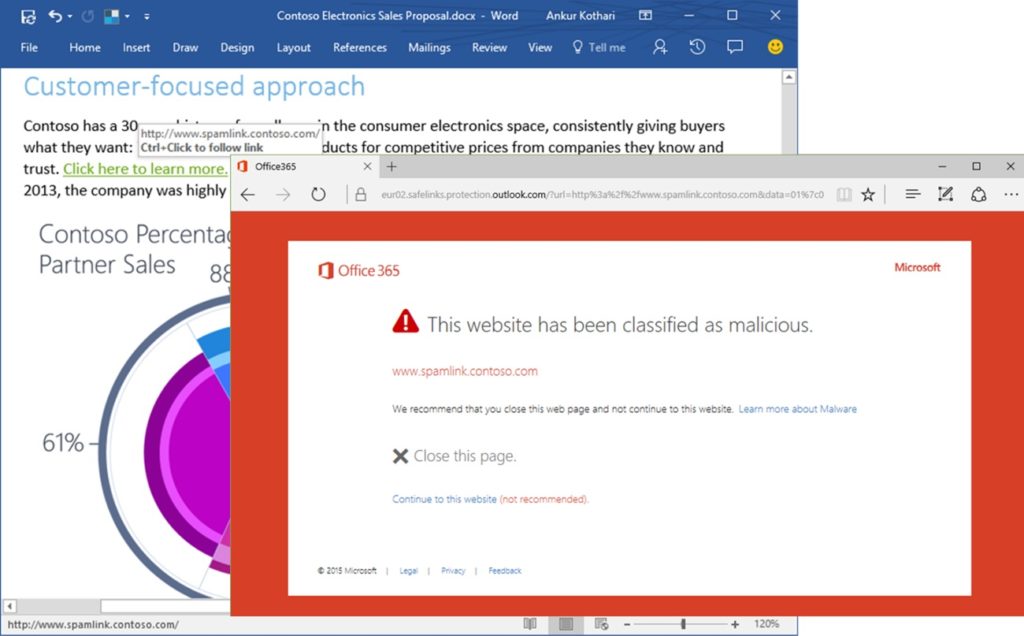Refresh the browser page
This screenshot has width=1024, height=636.
pos(318,194)
